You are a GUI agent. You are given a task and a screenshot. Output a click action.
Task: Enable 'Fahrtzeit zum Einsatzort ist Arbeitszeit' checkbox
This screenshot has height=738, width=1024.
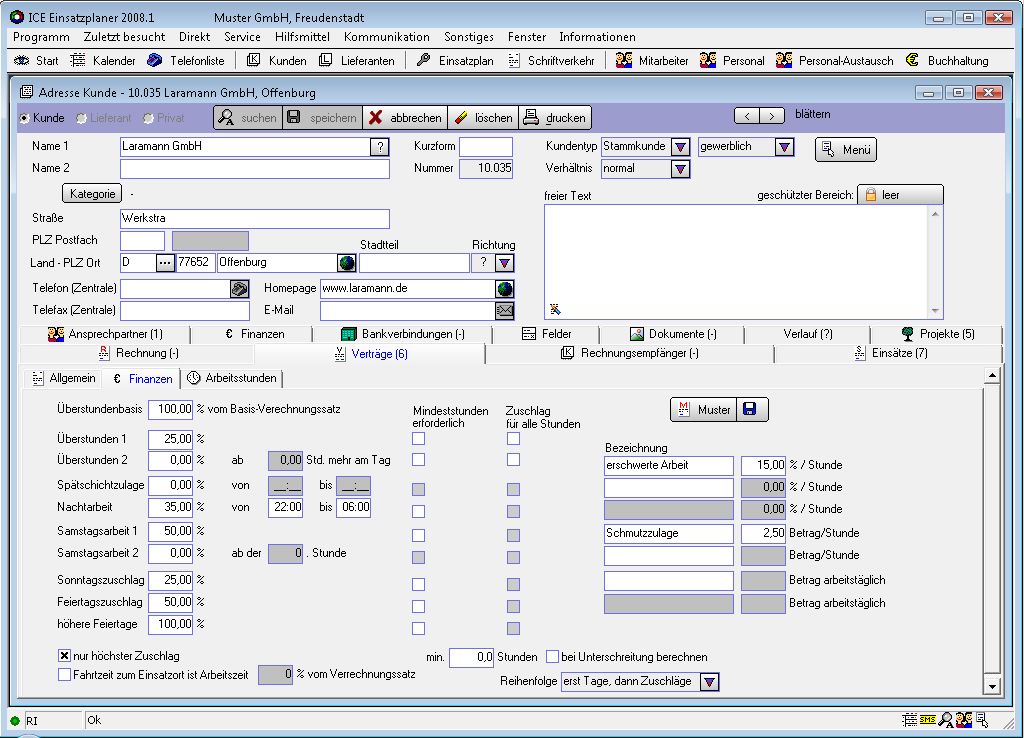[x=64, y=675]
